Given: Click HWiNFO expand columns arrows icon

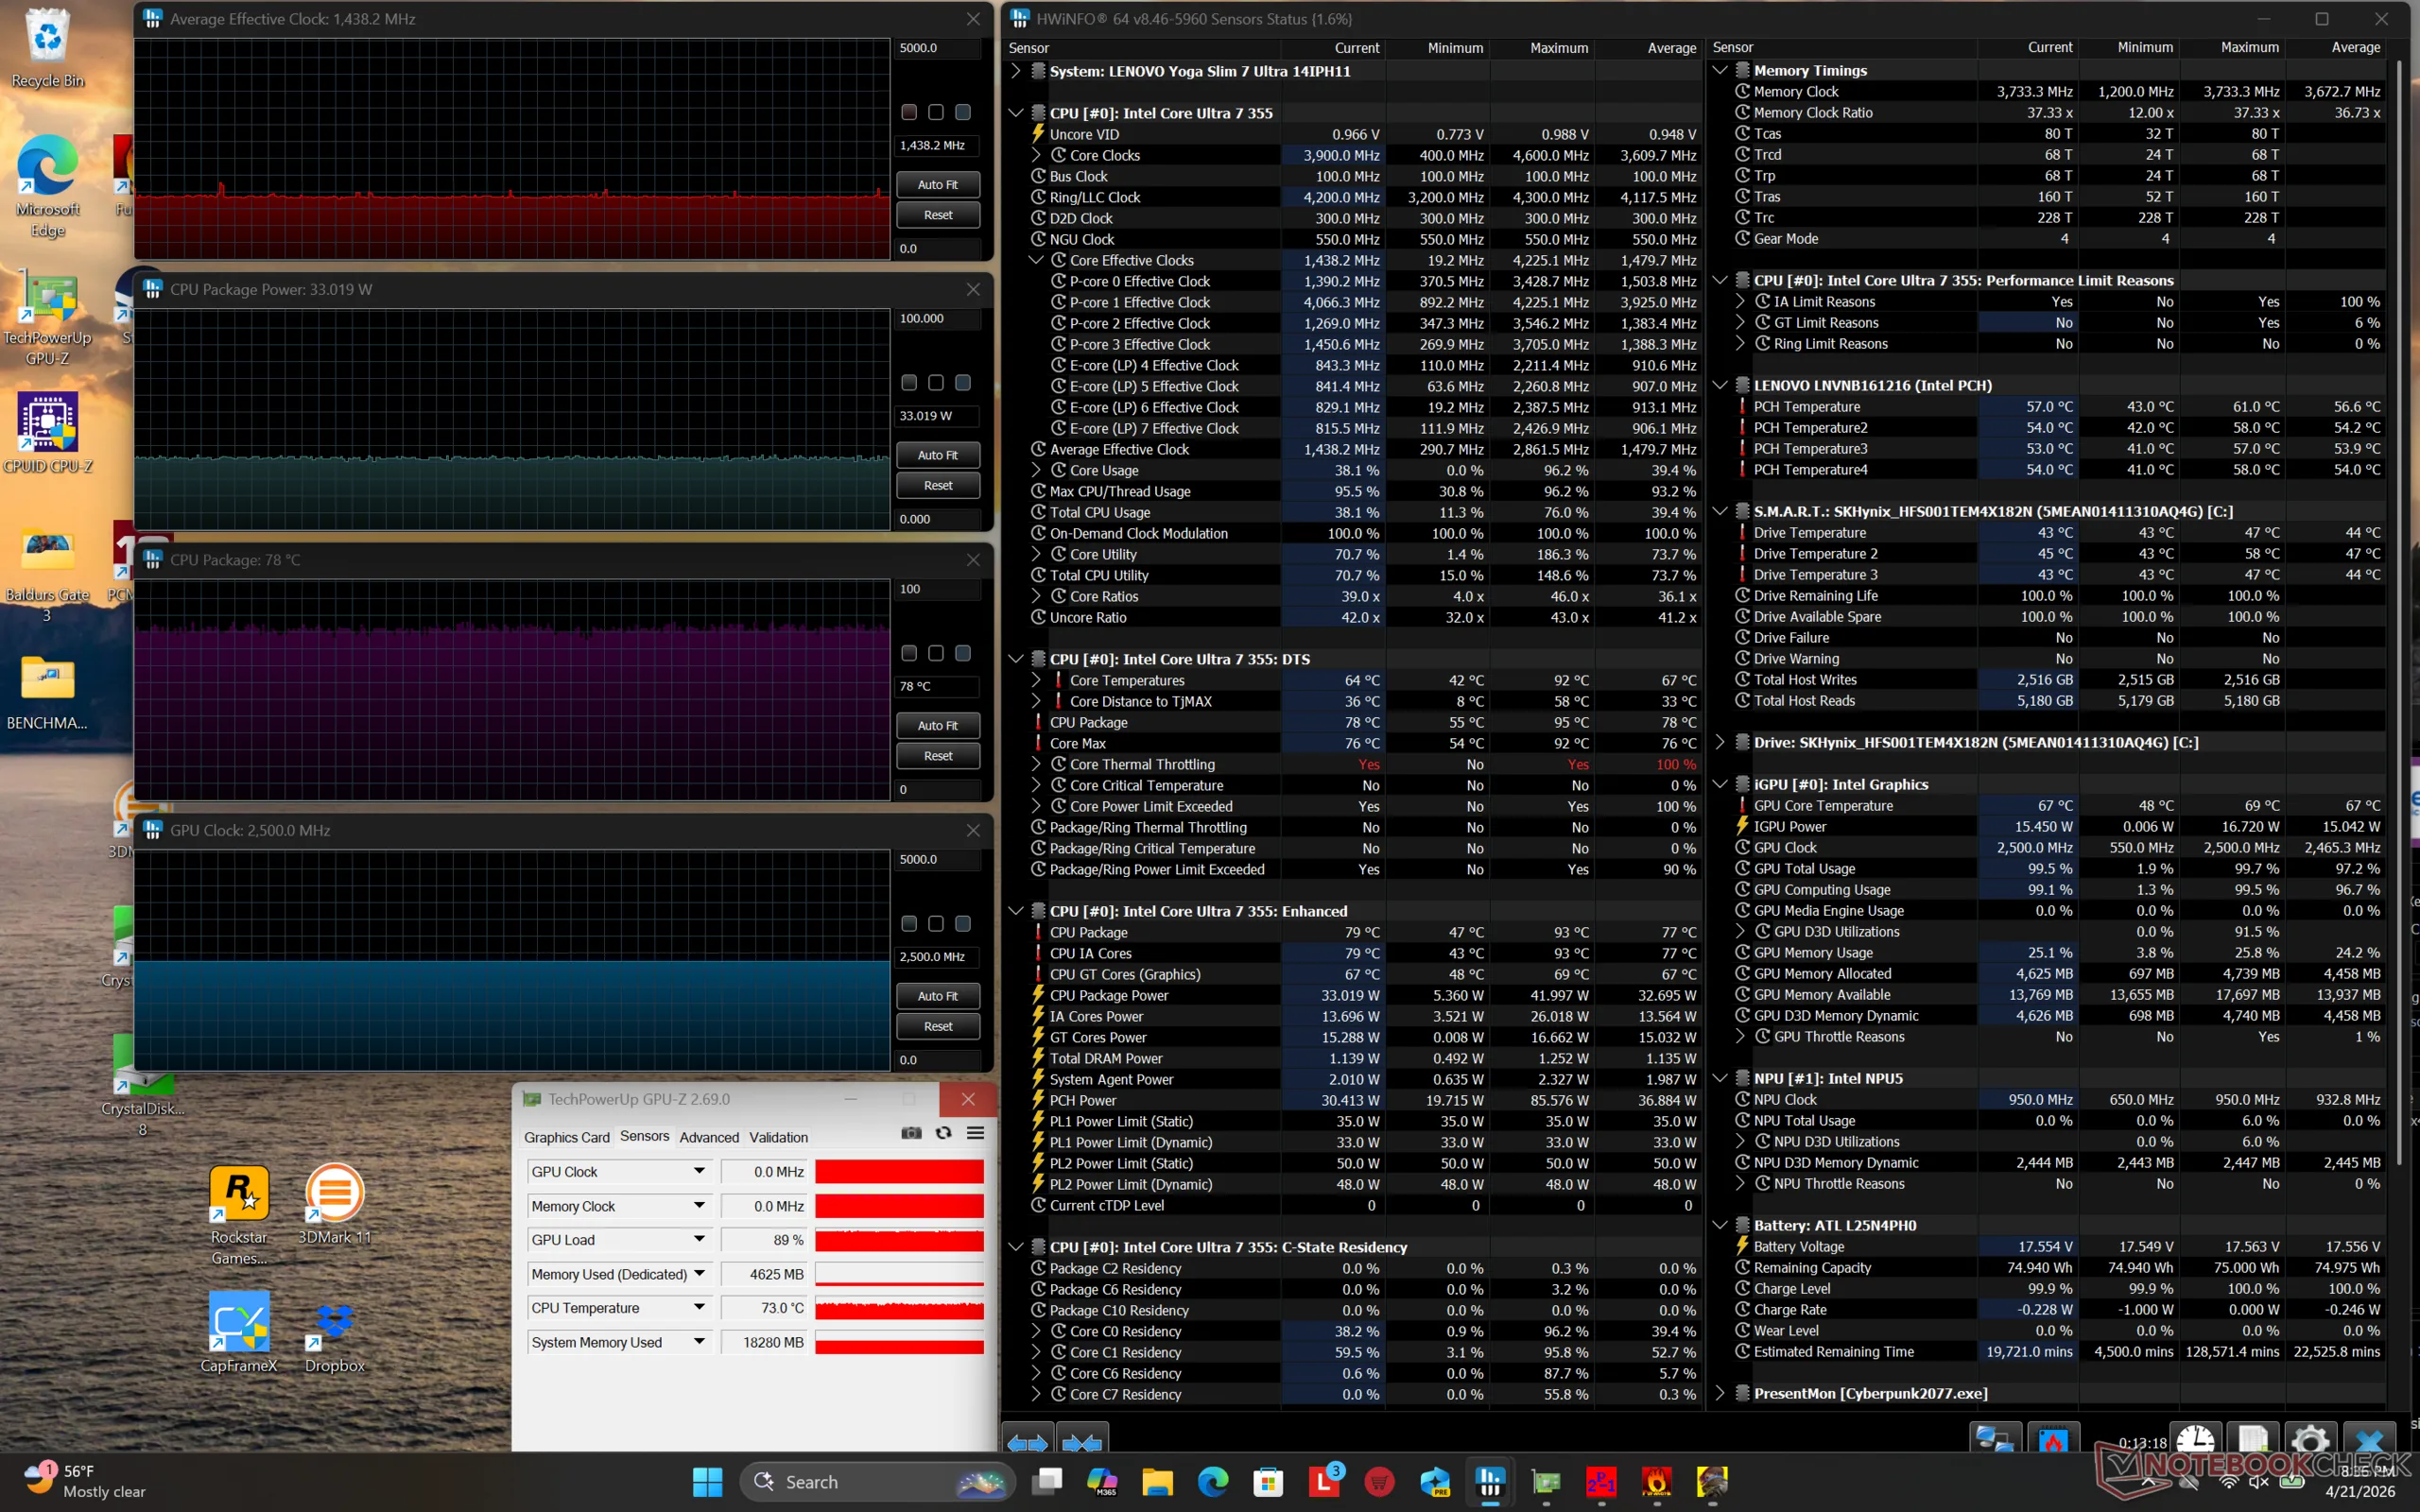Looking at the screenshot, I should coord(1027,1443).
